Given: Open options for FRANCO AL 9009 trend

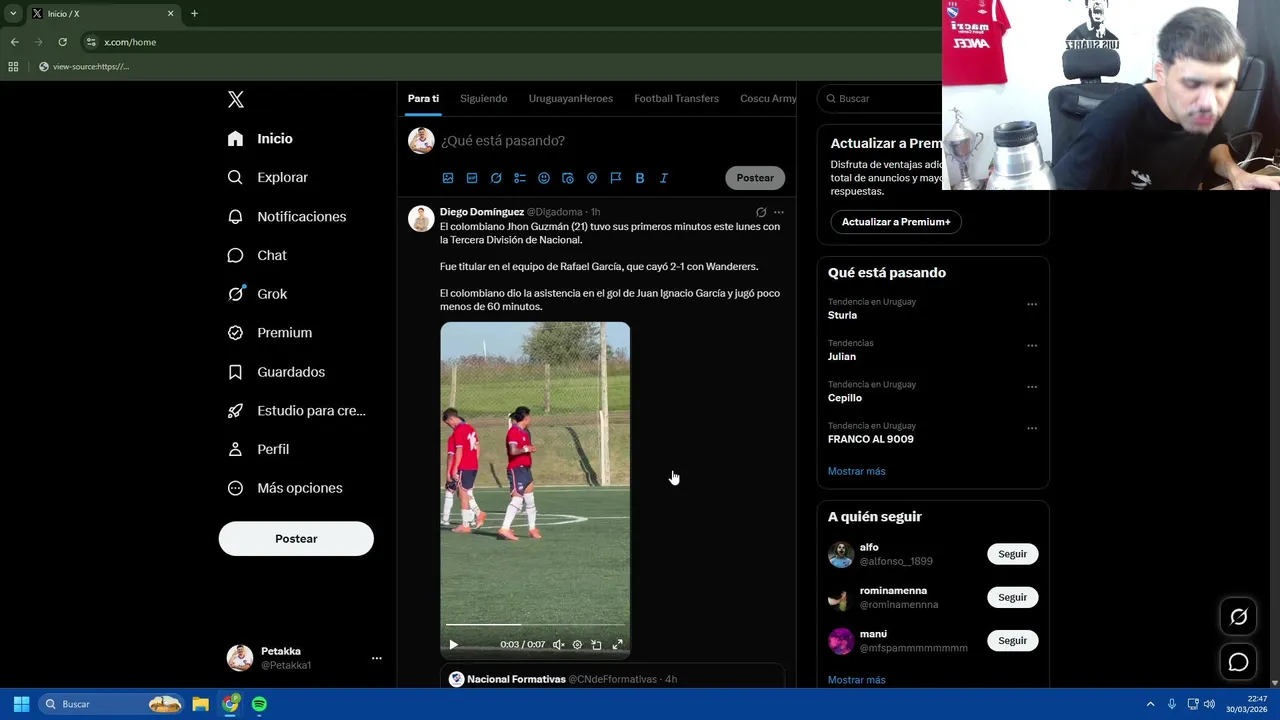Looking at the screenshot, I should tap(1032, 428).
